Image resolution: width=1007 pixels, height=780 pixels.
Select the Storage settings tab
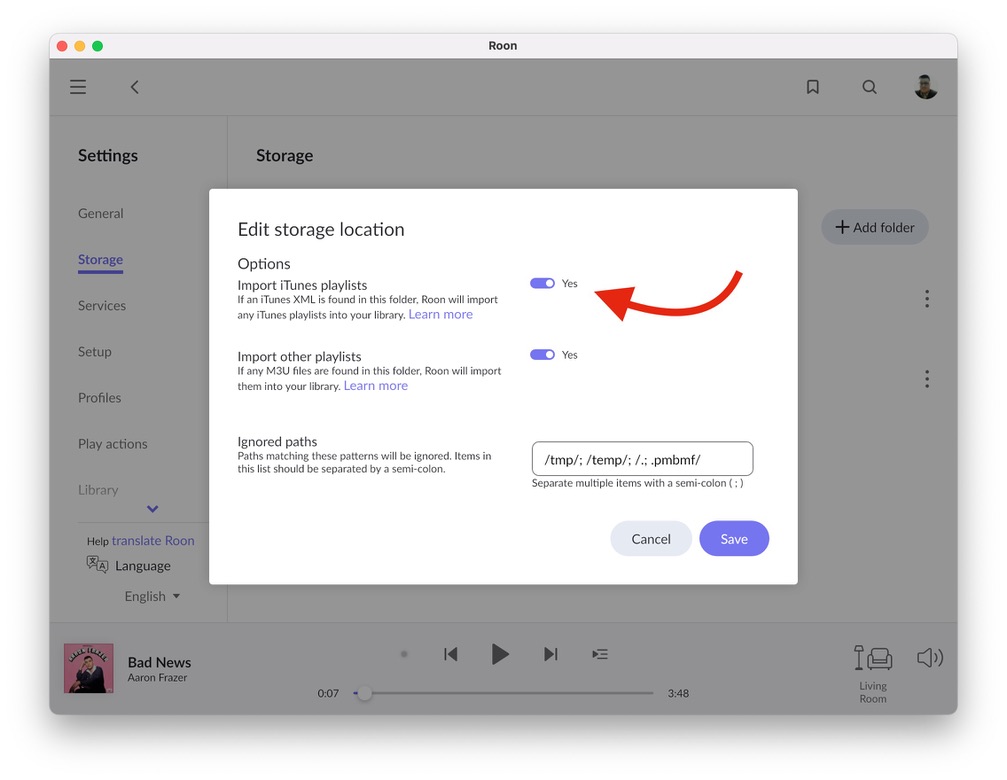(x=100, y=259)
